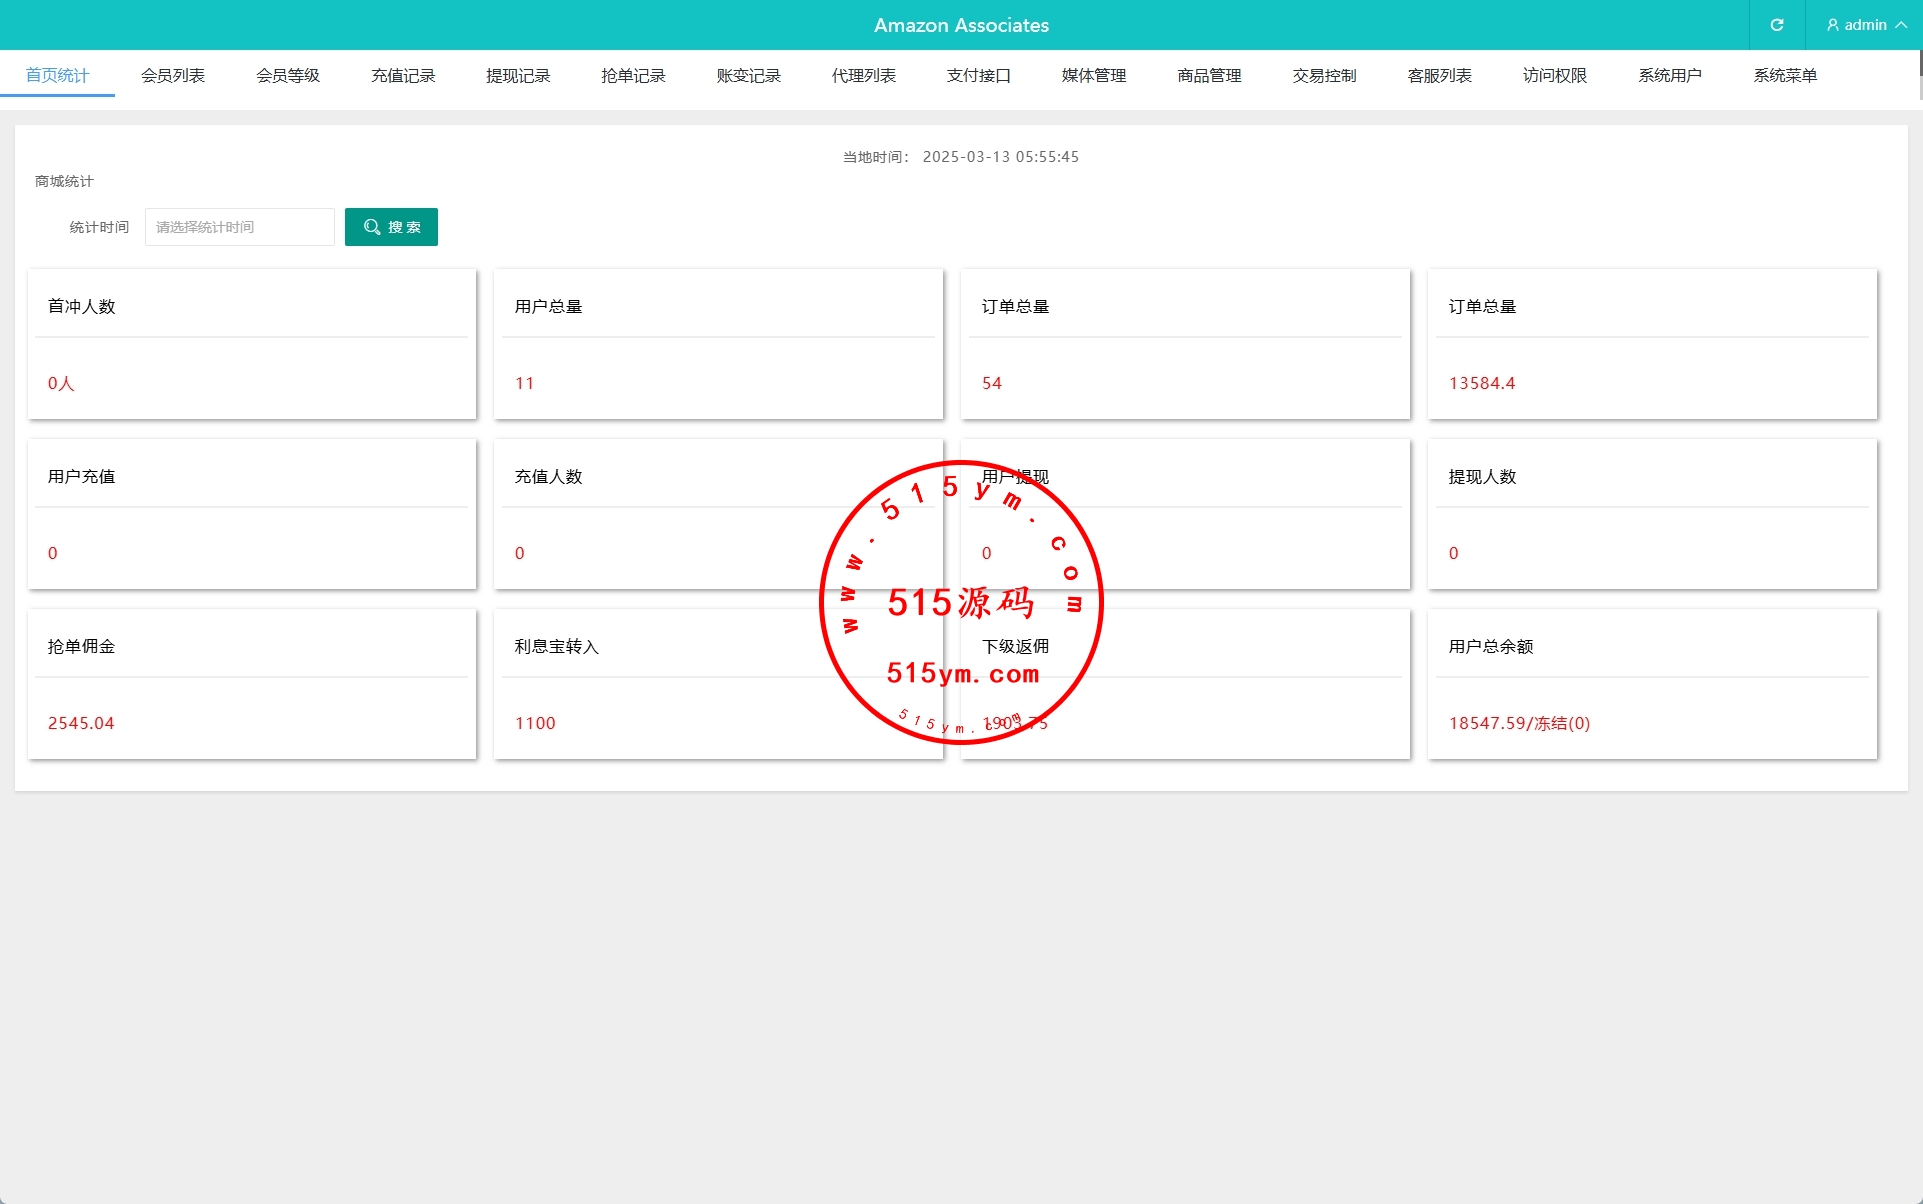Switch to the 交易控制 tab
Image resolution: width=1923 pixels, height=1204 pixels.
tap(1324, 76)
